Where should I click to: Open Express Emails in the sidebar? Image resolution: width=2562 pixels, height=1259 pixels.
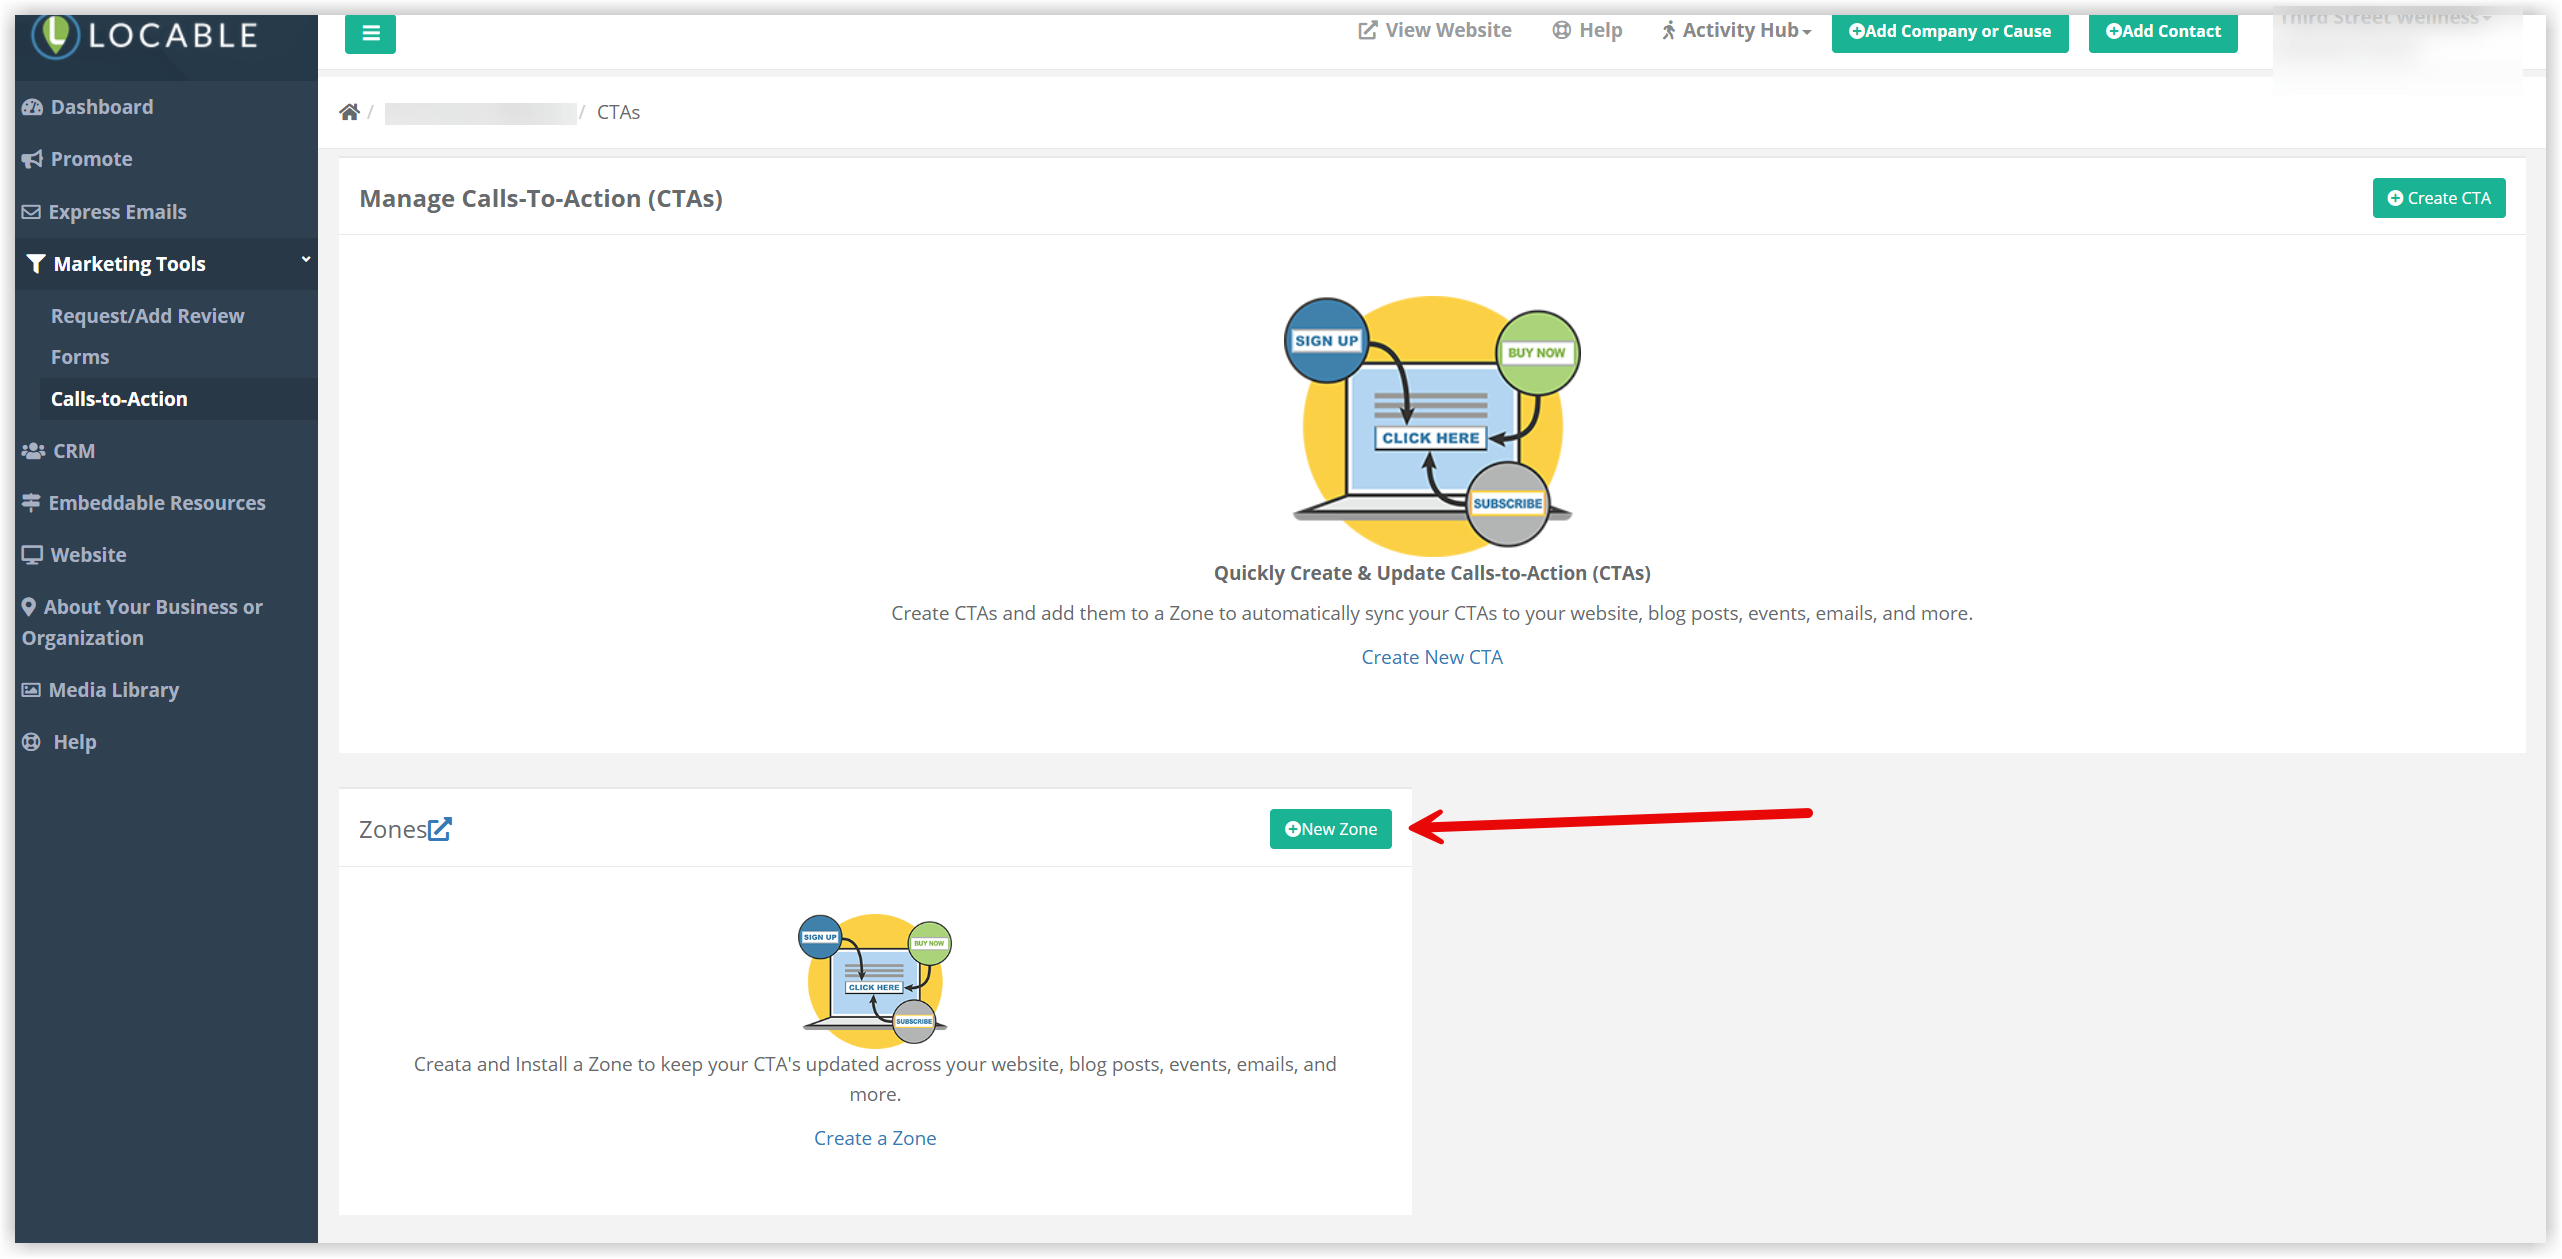(x=117, y=212)
